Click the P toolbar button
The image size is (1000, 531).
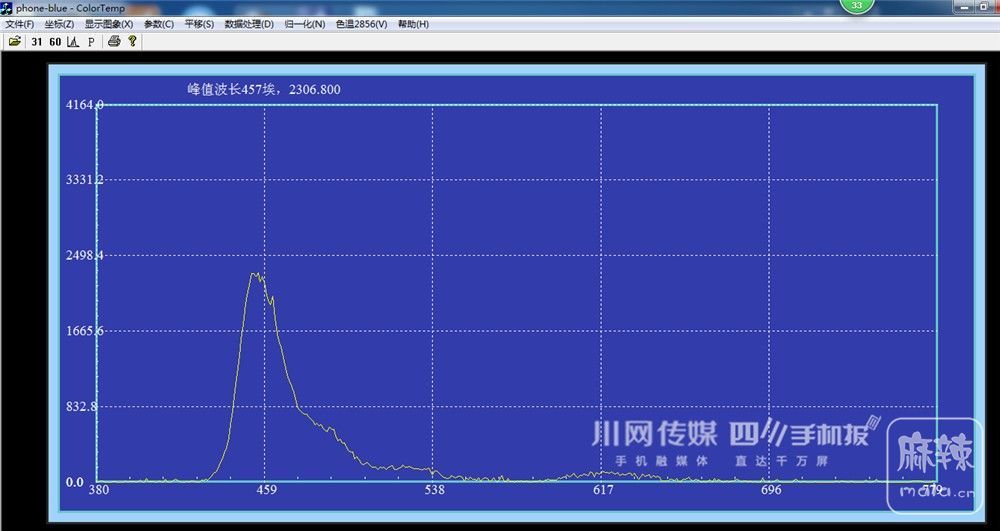91,41
